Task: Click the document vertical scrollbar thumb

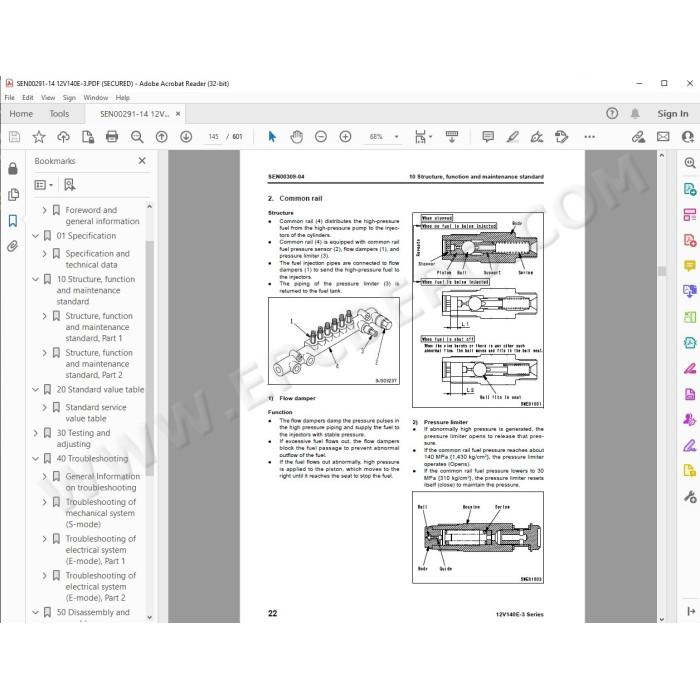Action: [662, 271]
